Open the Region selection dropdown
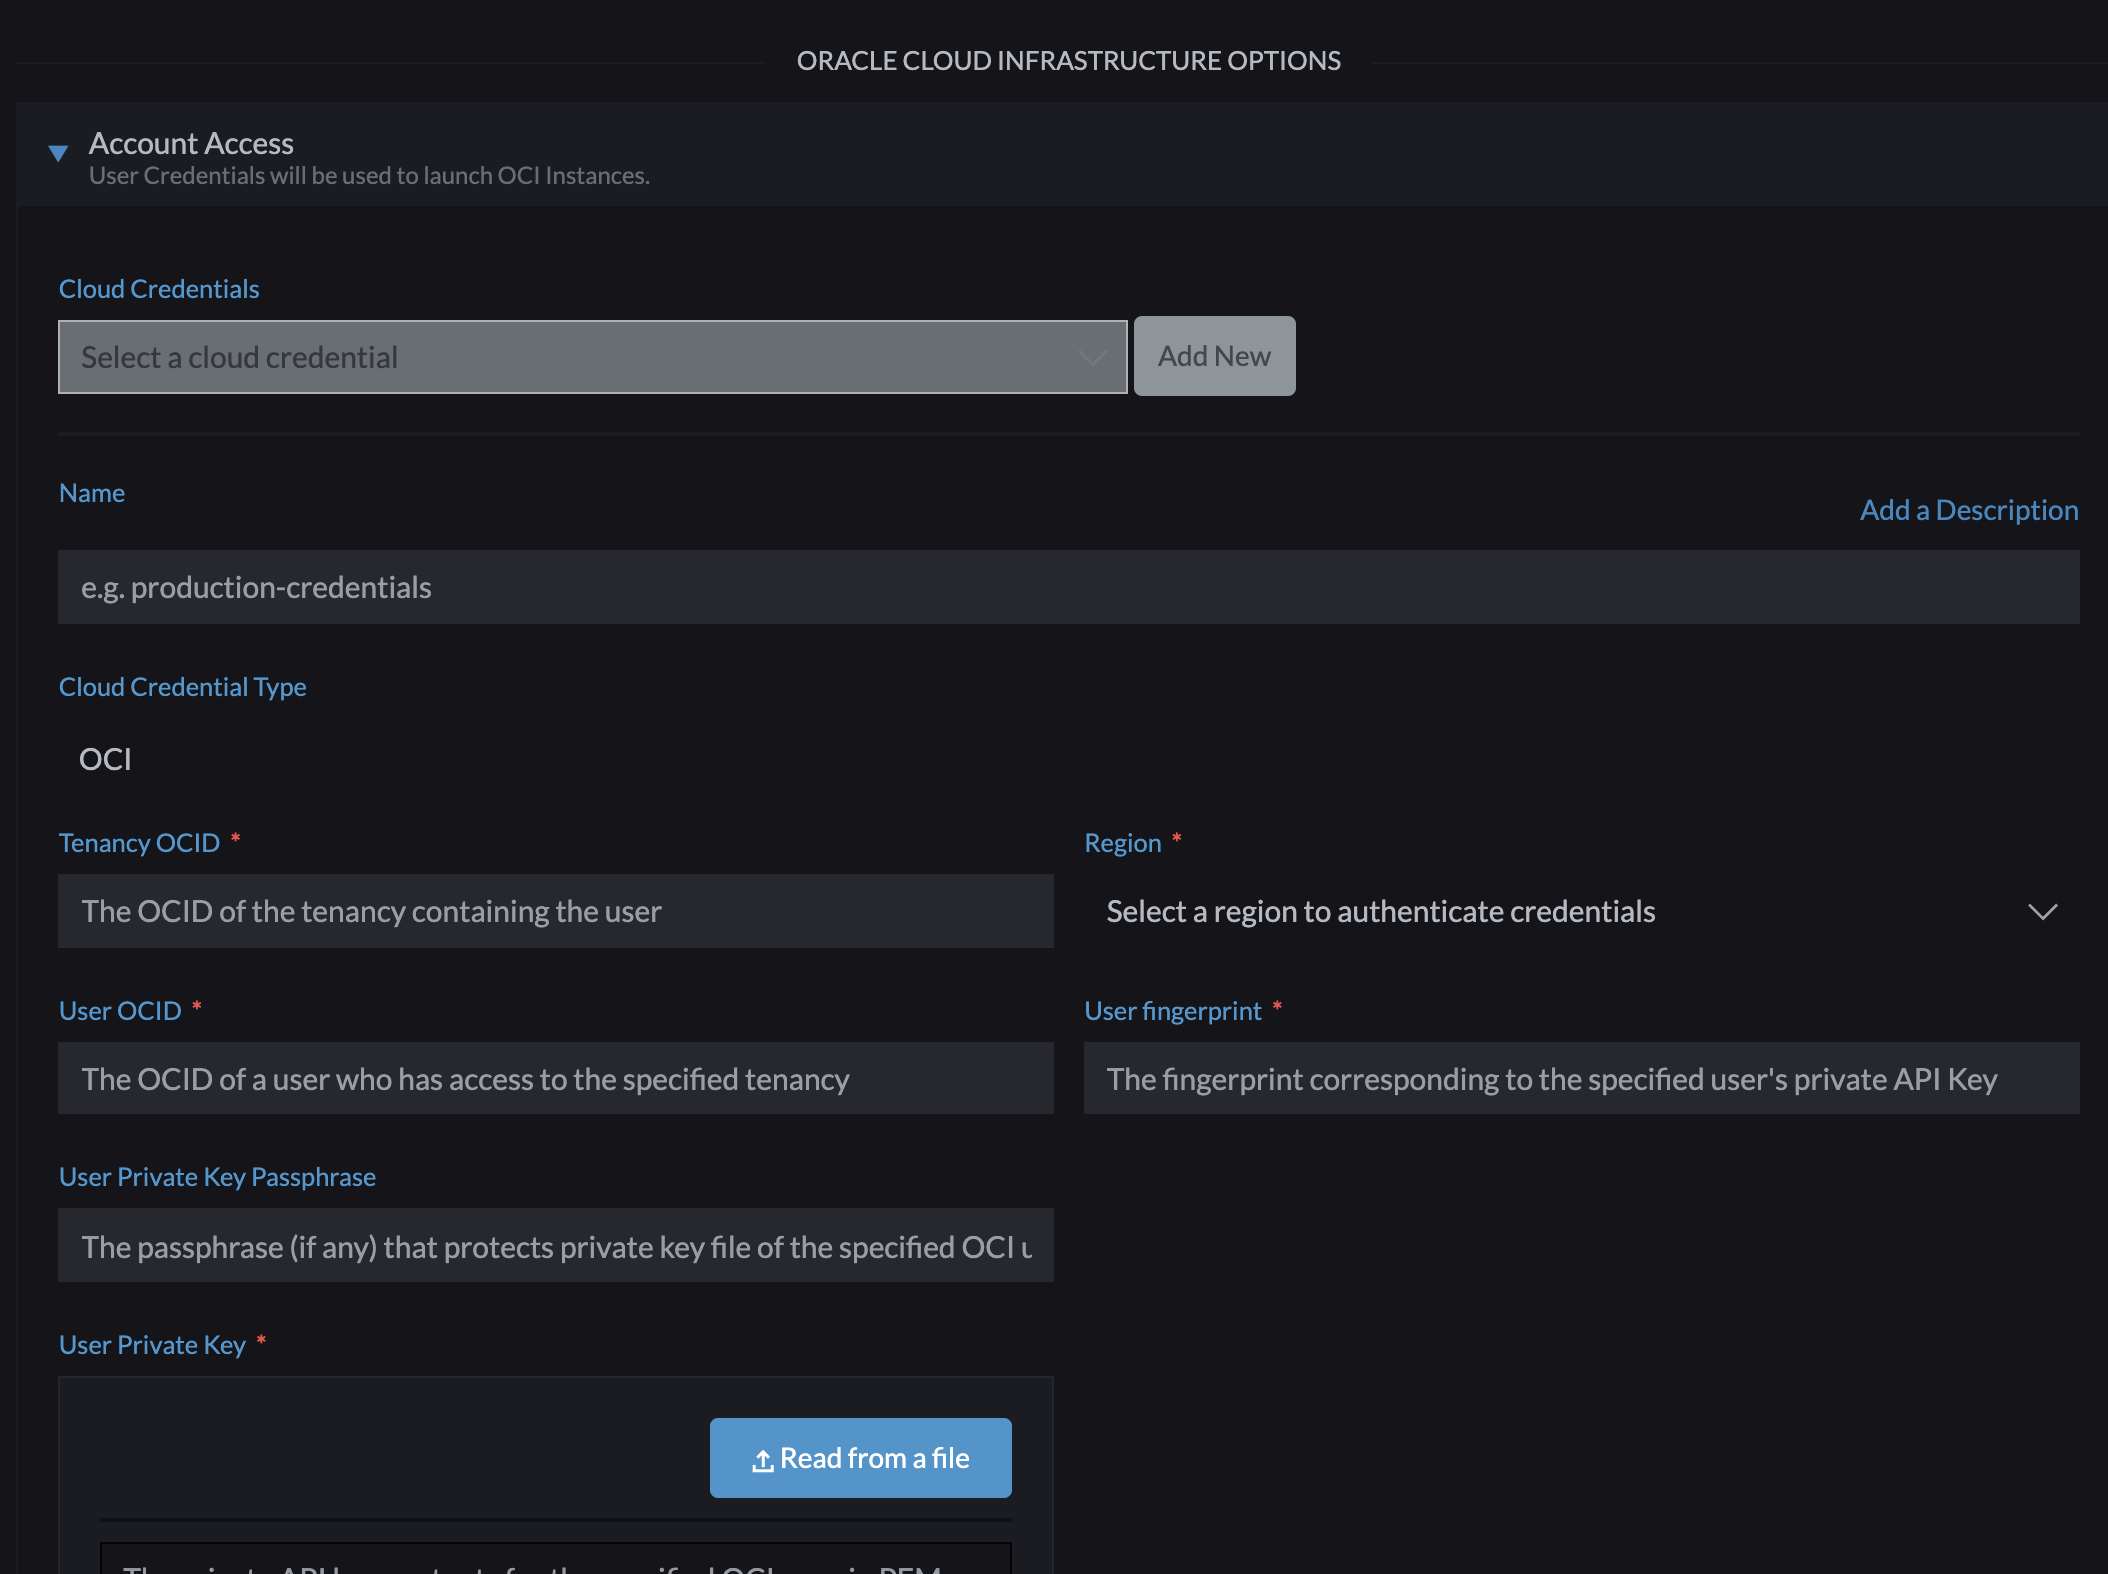The image size is (2108, 1574). (x=1580, y=911)
